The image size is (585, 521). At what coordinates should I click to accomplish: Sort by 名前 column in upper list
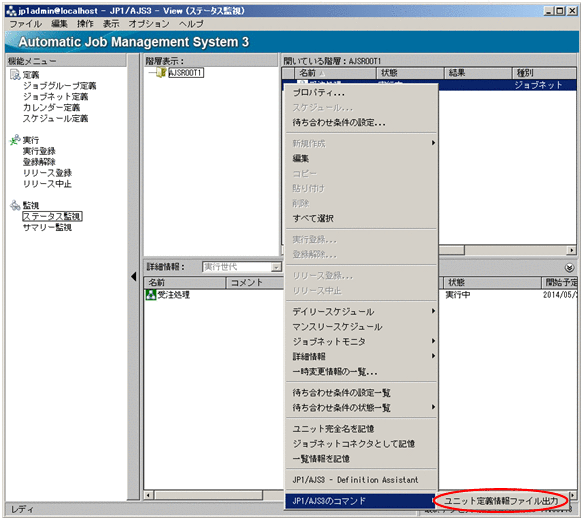coord(335,73)
